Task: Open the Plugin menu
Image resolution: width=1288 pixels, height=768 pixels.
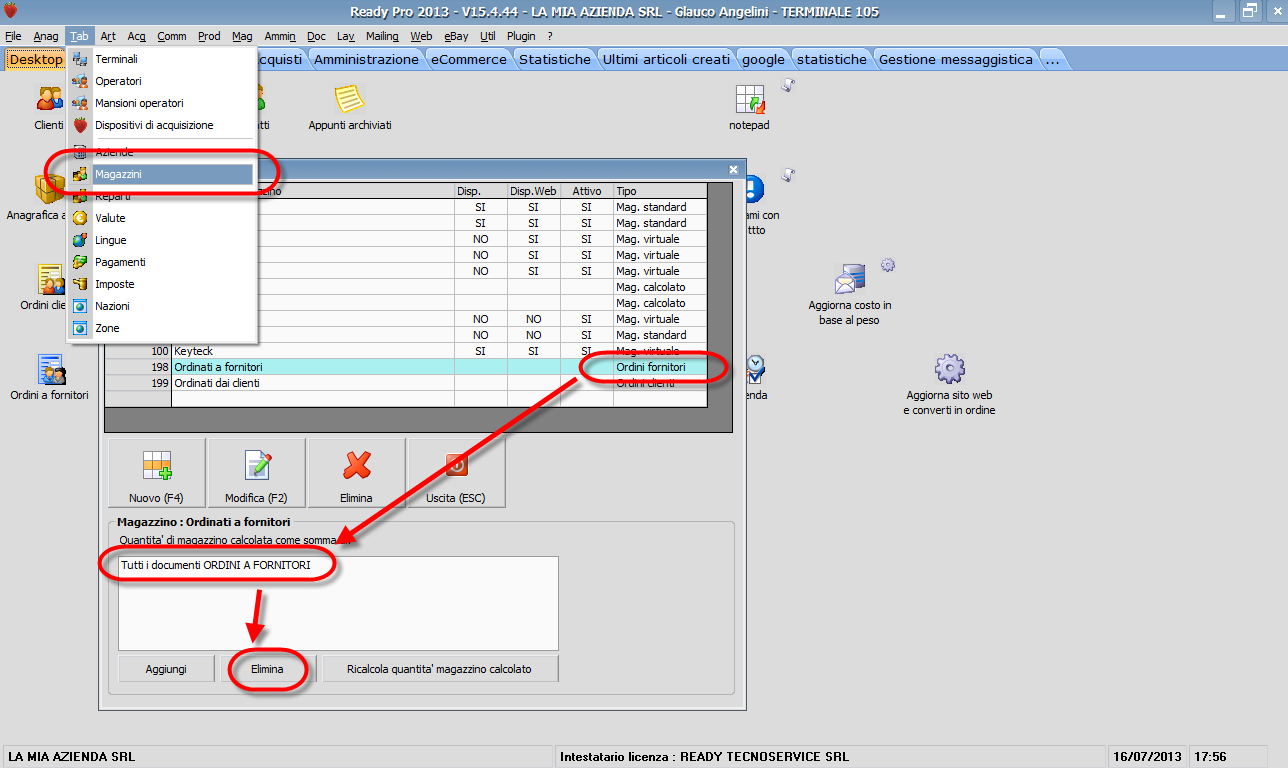Action: pos(521,36)
